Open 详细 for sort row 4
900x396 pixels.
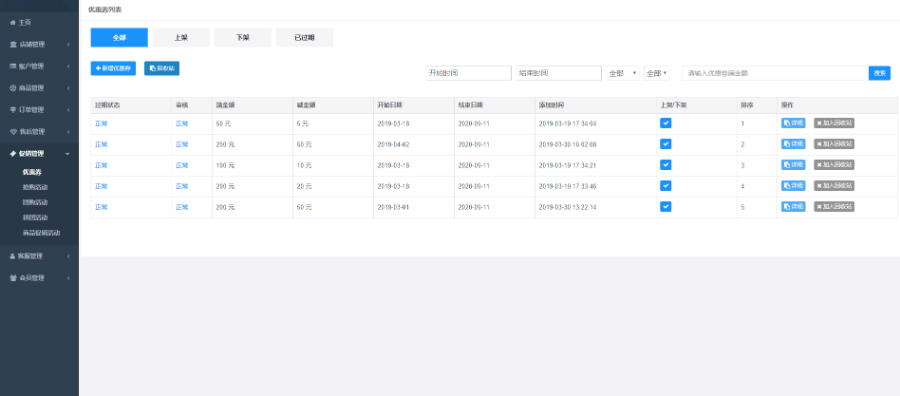[793, 186]
